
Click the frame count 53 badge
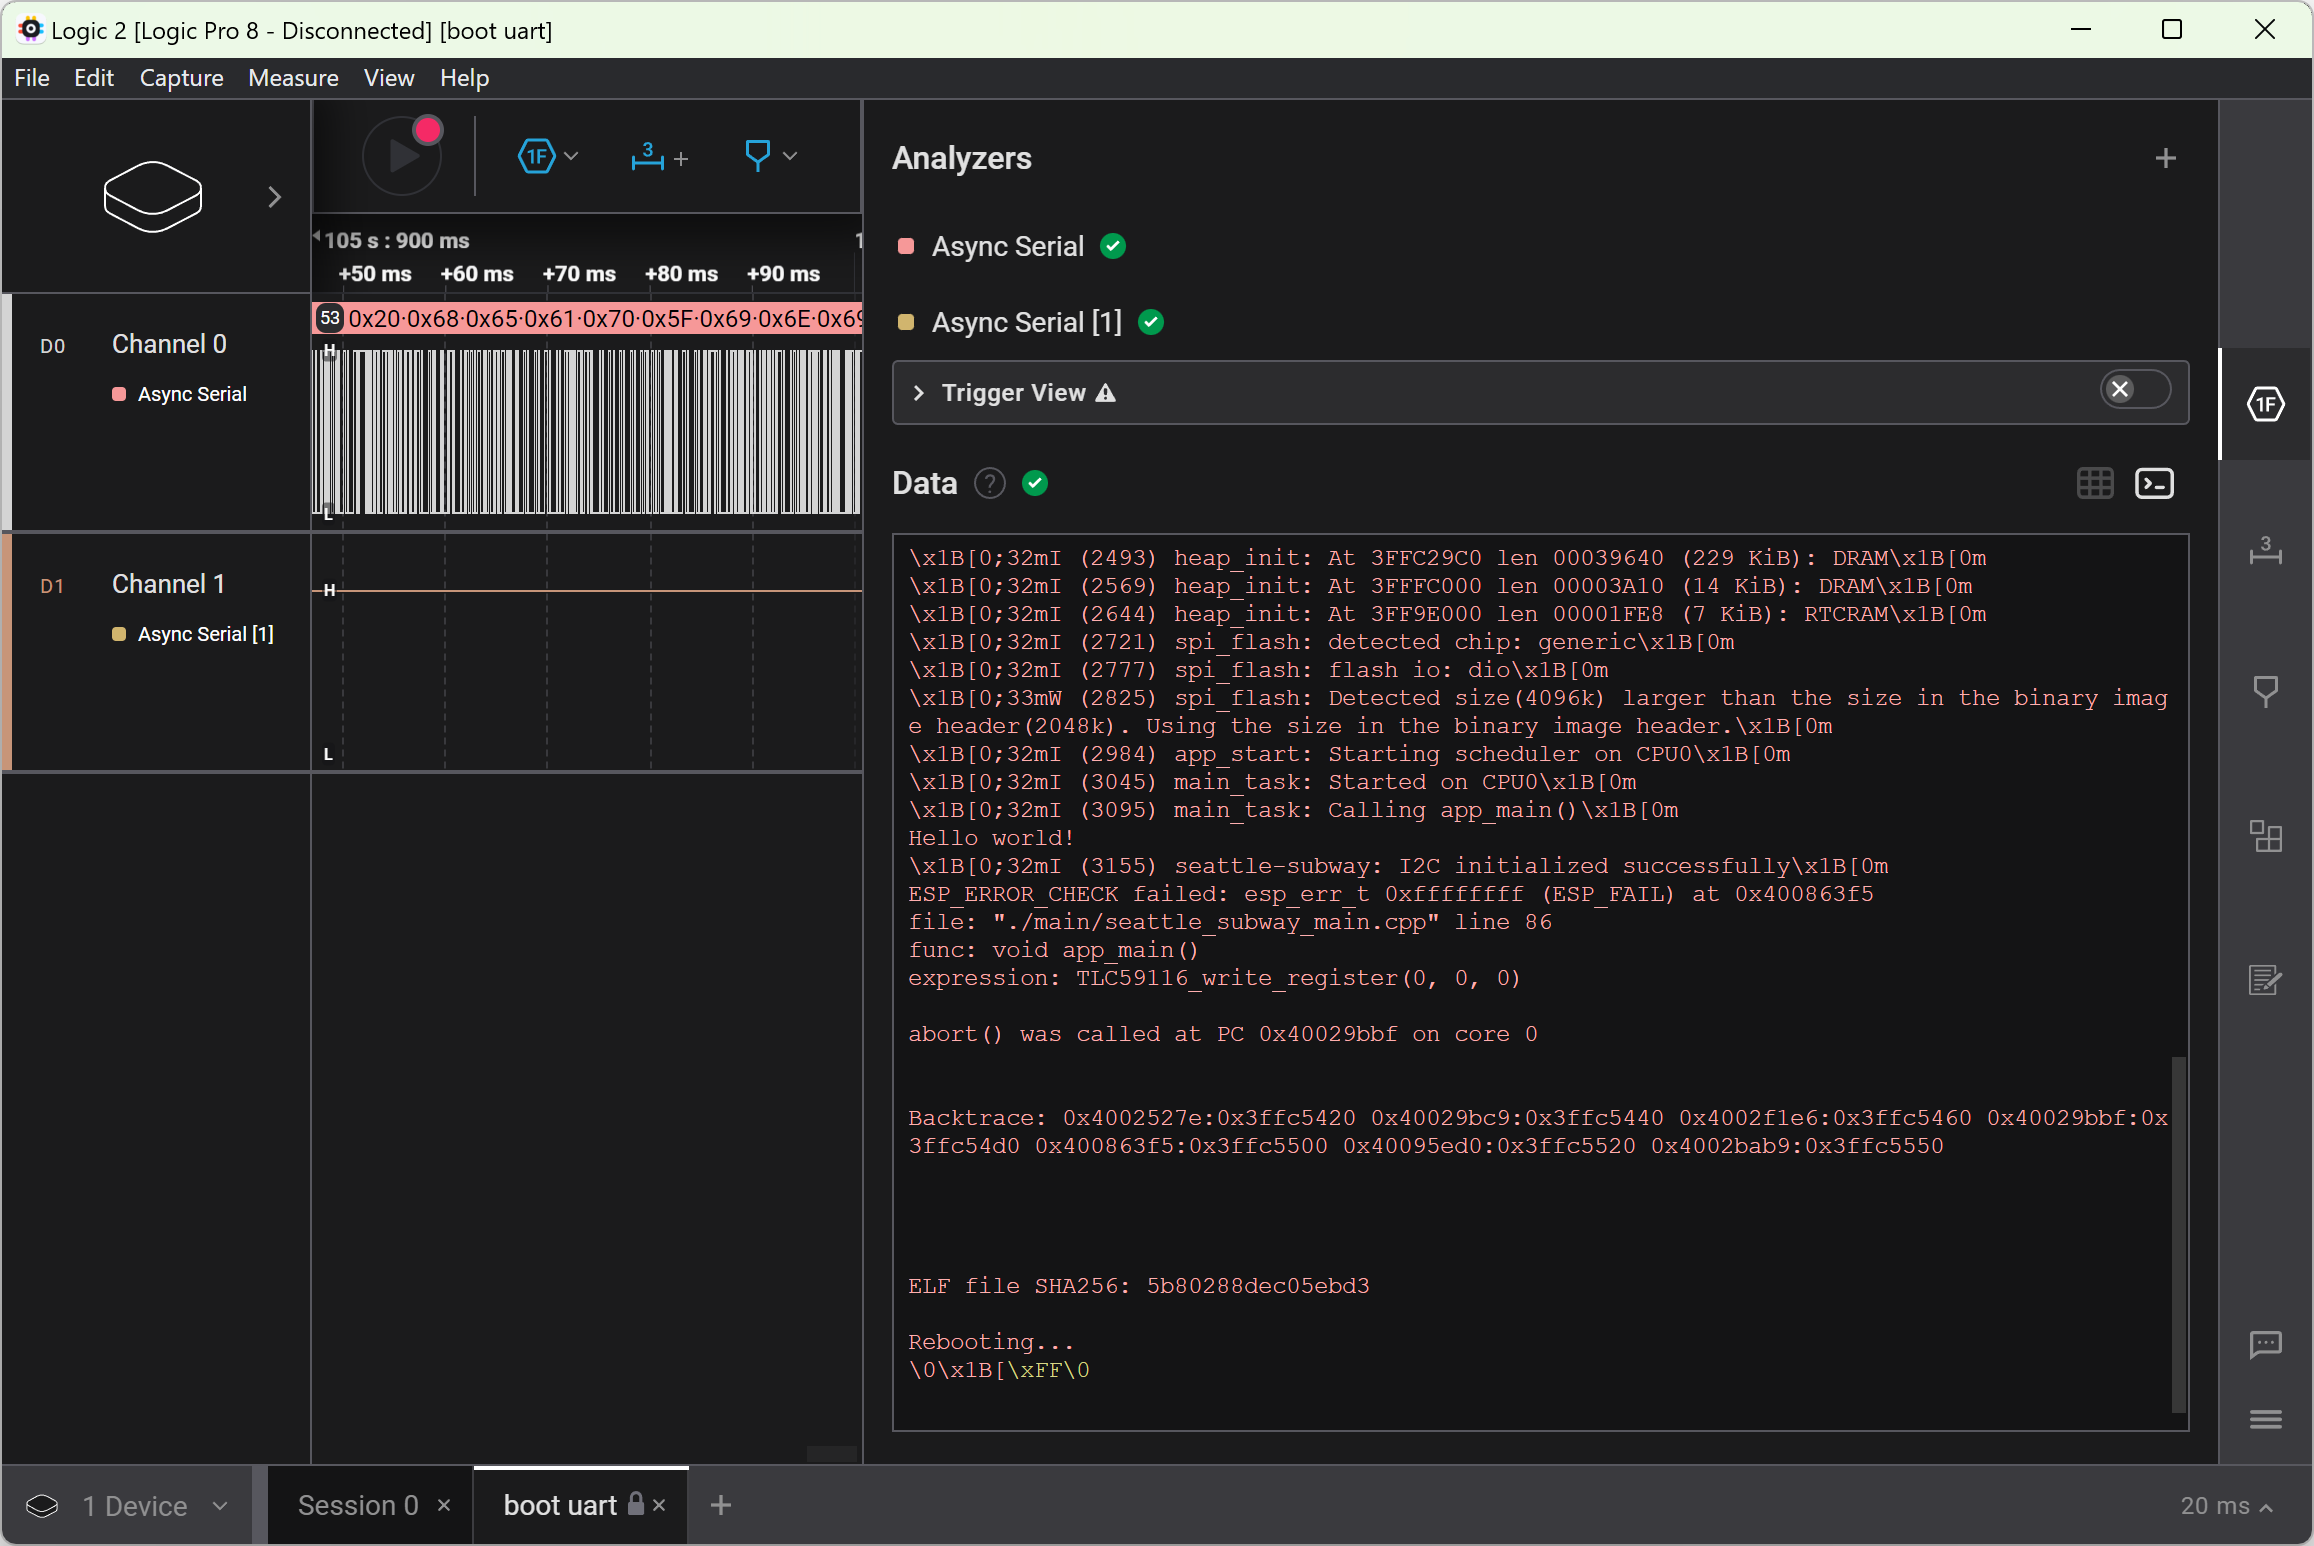330,318
